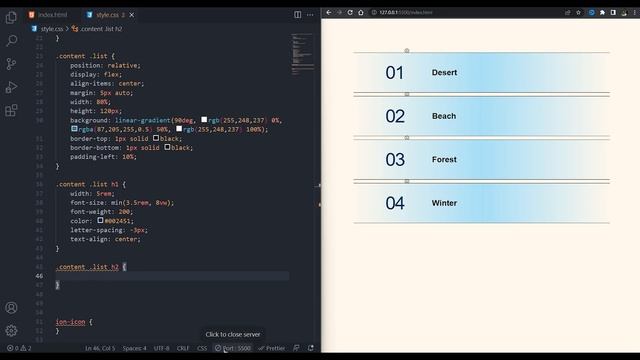Image resolution: width=640 pixels, height=360 pixels.
Task: Click the notifications bell in status bar
Action: [311, 348]
